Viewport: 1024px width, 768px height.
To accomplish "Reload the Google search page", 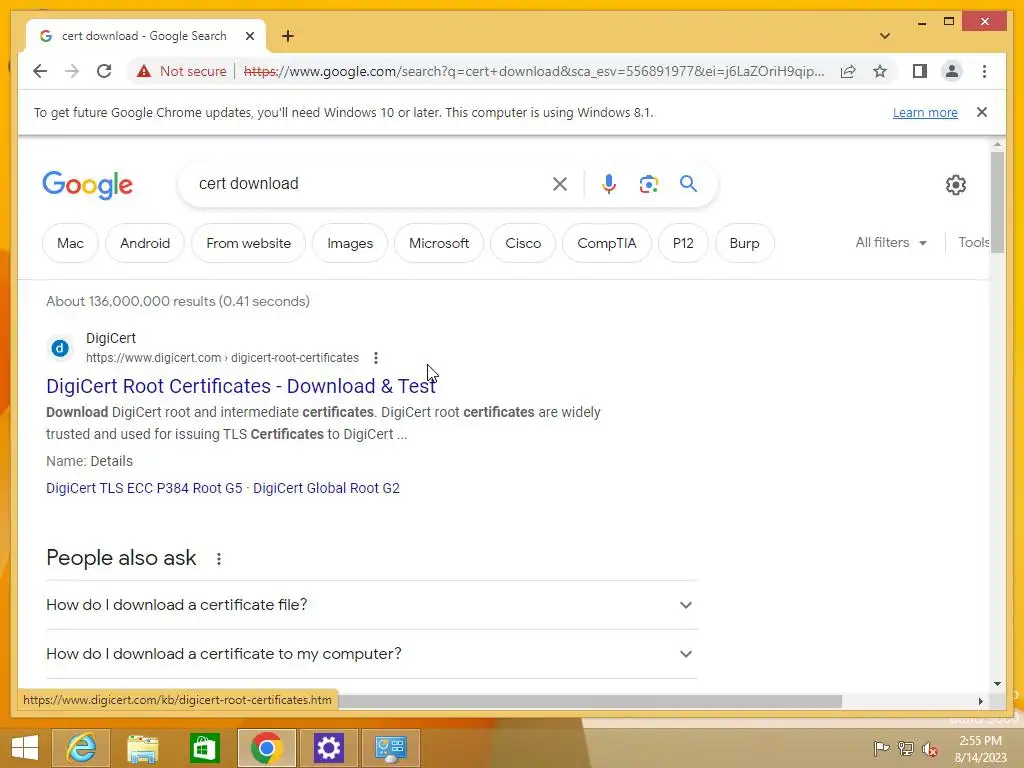I will [104, 71].
